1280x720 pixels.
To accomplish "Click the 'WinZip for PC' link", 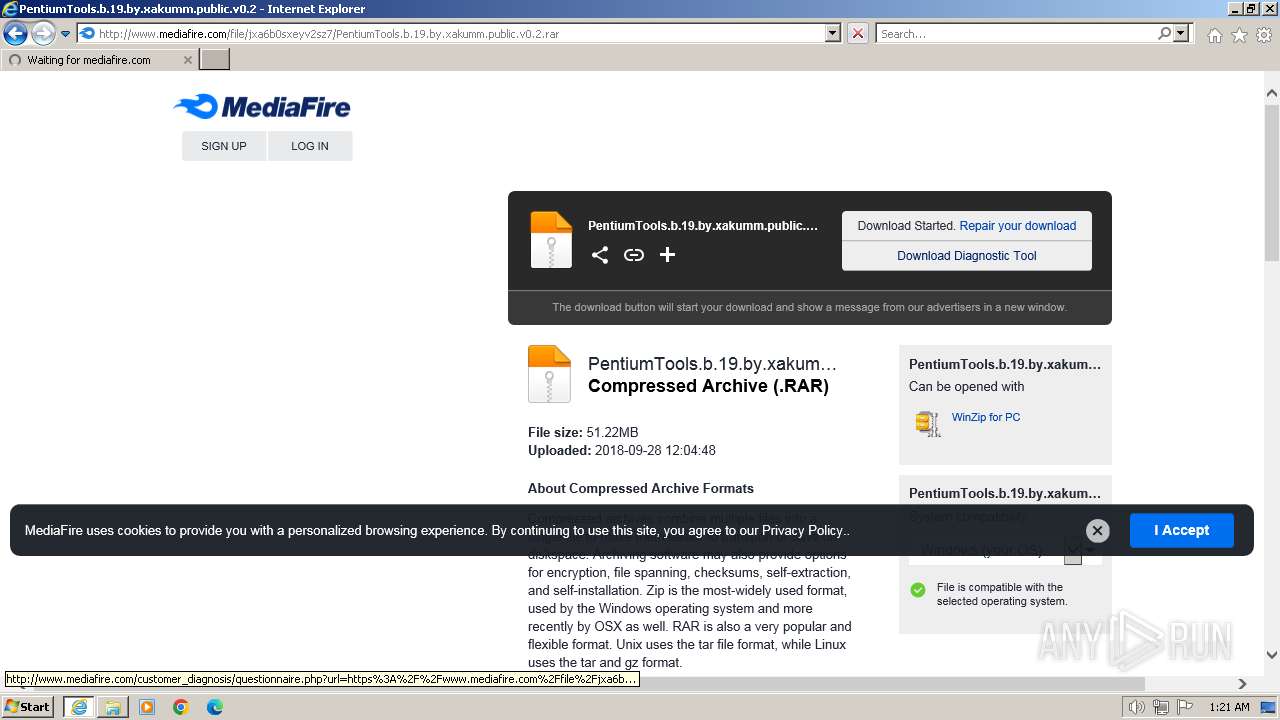I will [x=986, y=417].
